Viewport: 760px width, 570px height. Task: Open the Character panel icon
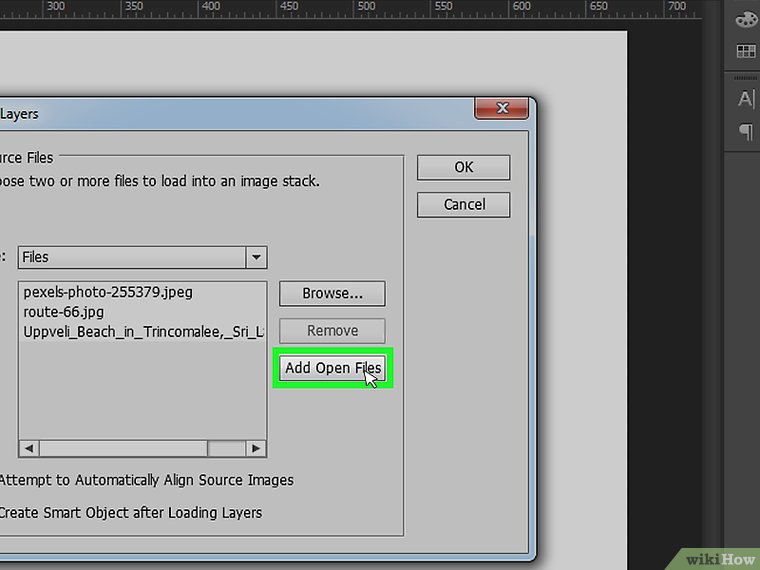745,99
